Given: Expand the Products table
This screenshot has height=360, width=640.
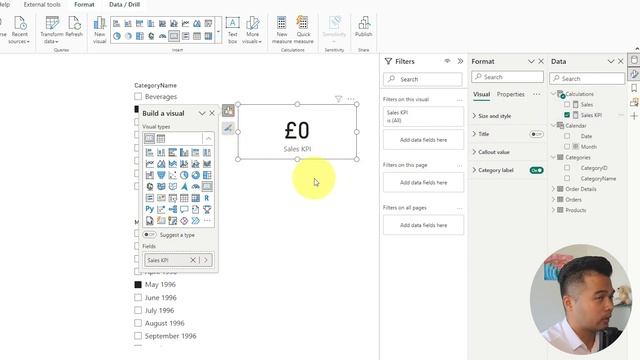Looking at the screenshot, I should (553, 210).
